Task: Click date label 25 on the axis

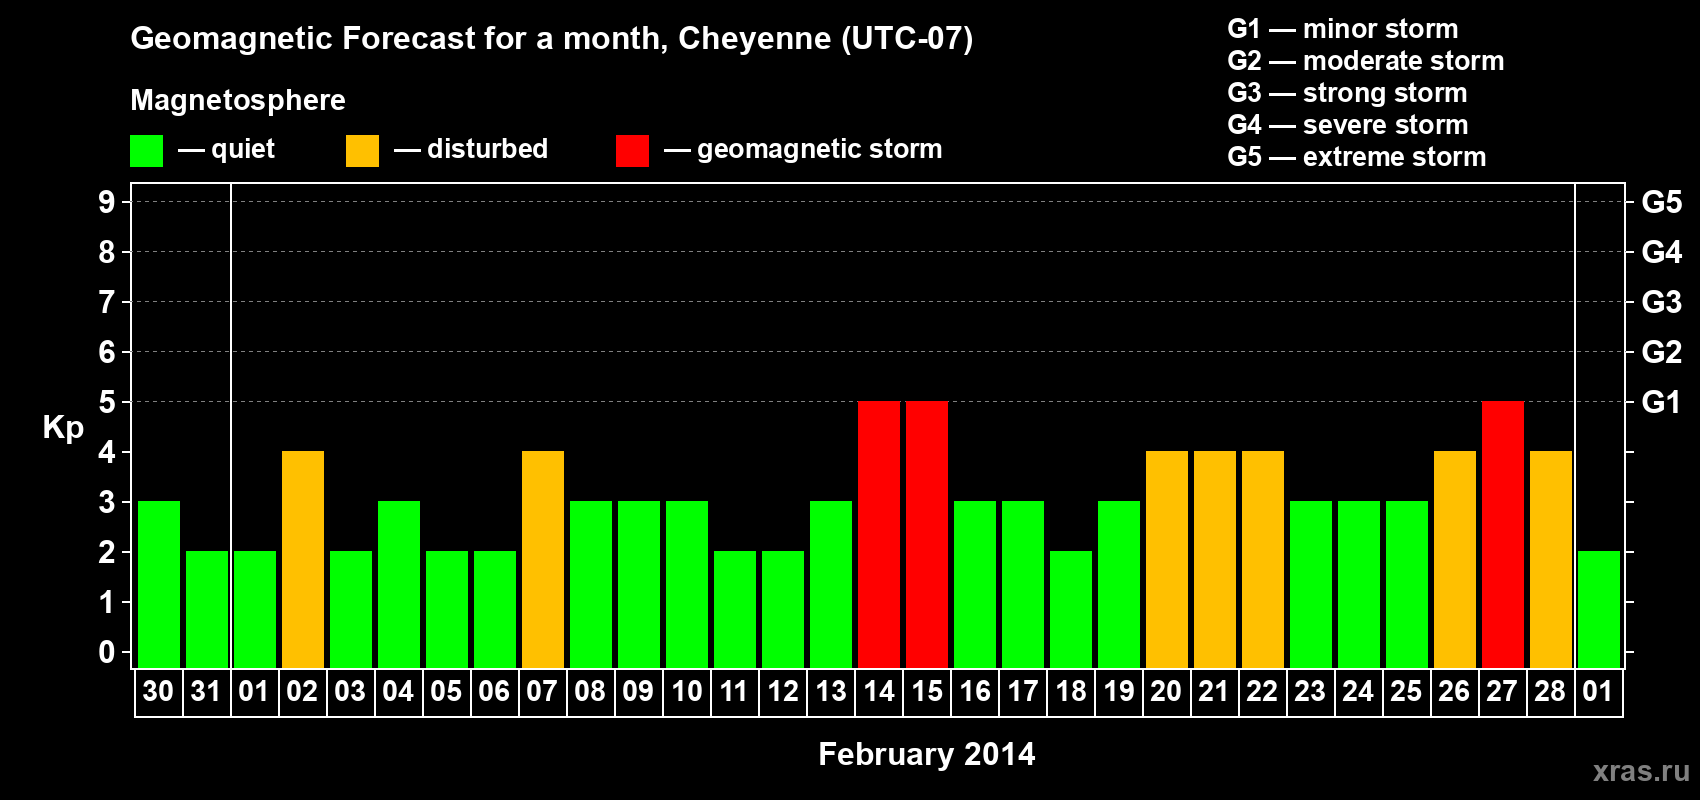Action: (x=1406, y=692)
